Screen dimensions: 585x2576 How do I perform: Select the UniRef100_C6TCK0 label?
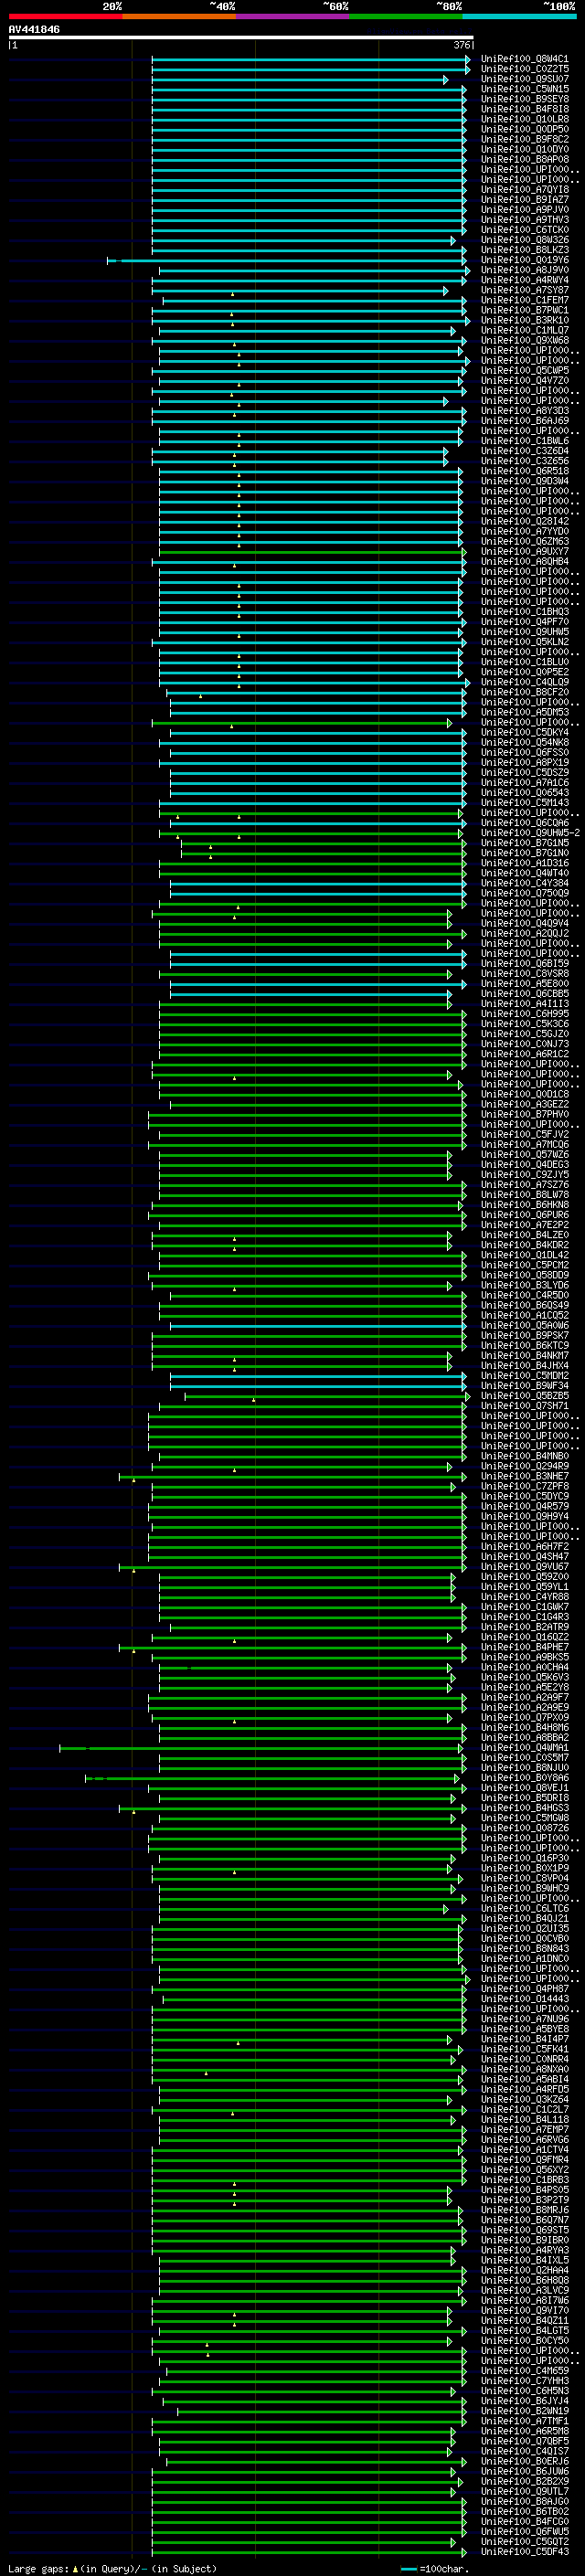[x=524, y=230]
